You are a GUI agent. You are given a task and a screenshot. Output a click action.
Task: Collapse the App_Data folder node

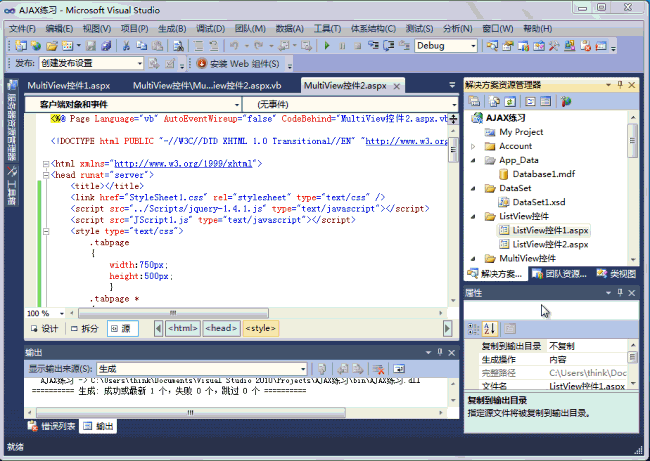click(x=473, y=160)
